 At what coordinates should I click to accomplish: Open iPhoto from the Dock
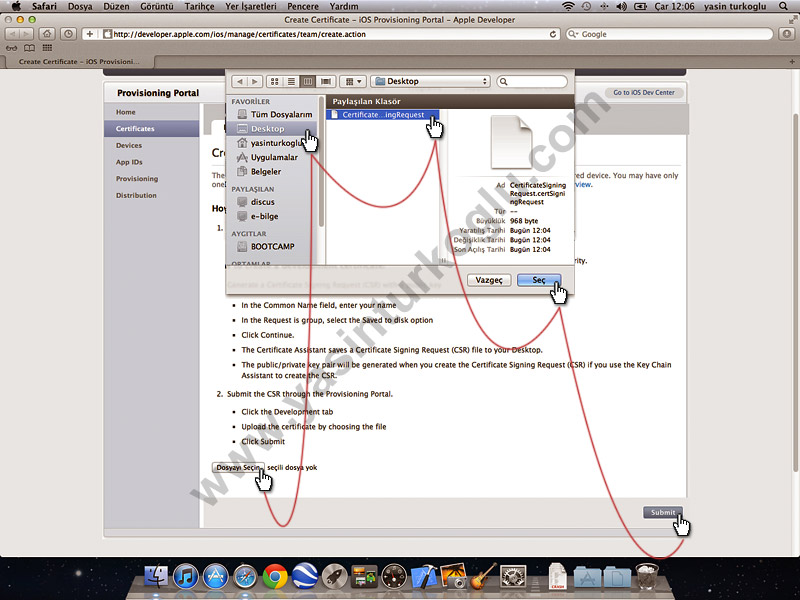(x=453, y=577)
